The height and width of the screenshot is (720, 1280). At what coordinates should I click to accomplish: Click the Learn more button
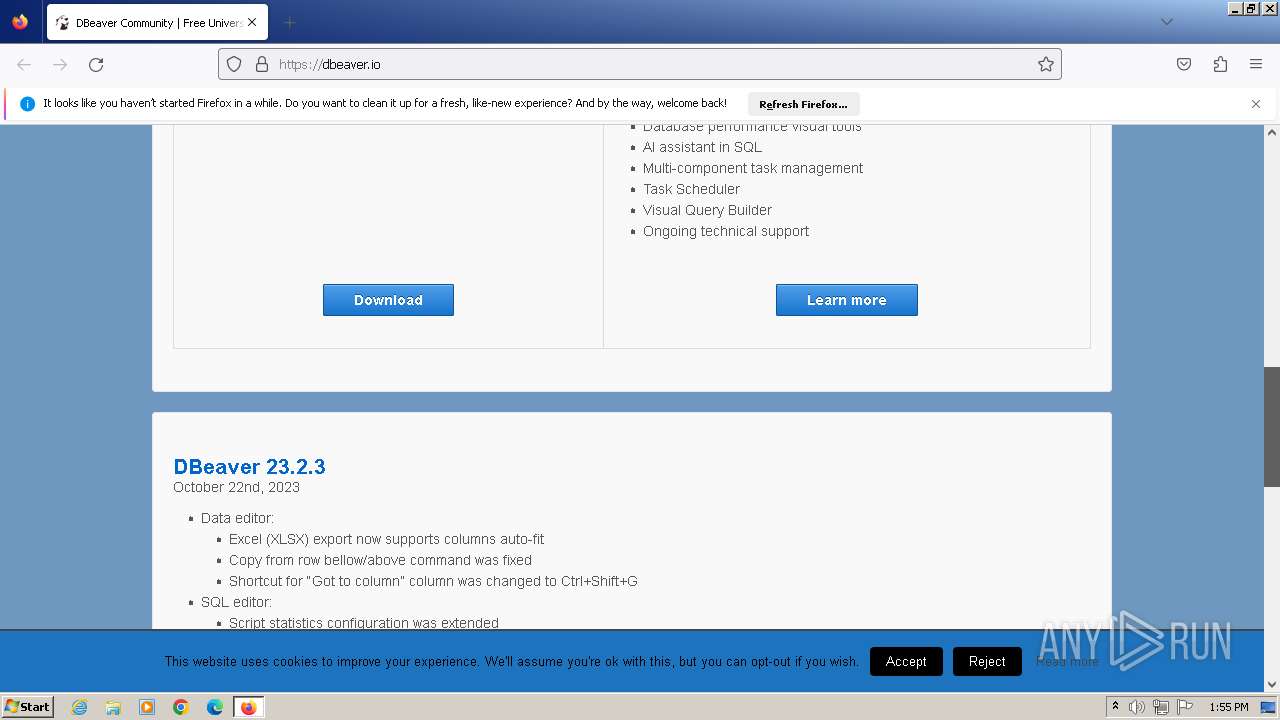click(846, 300)
